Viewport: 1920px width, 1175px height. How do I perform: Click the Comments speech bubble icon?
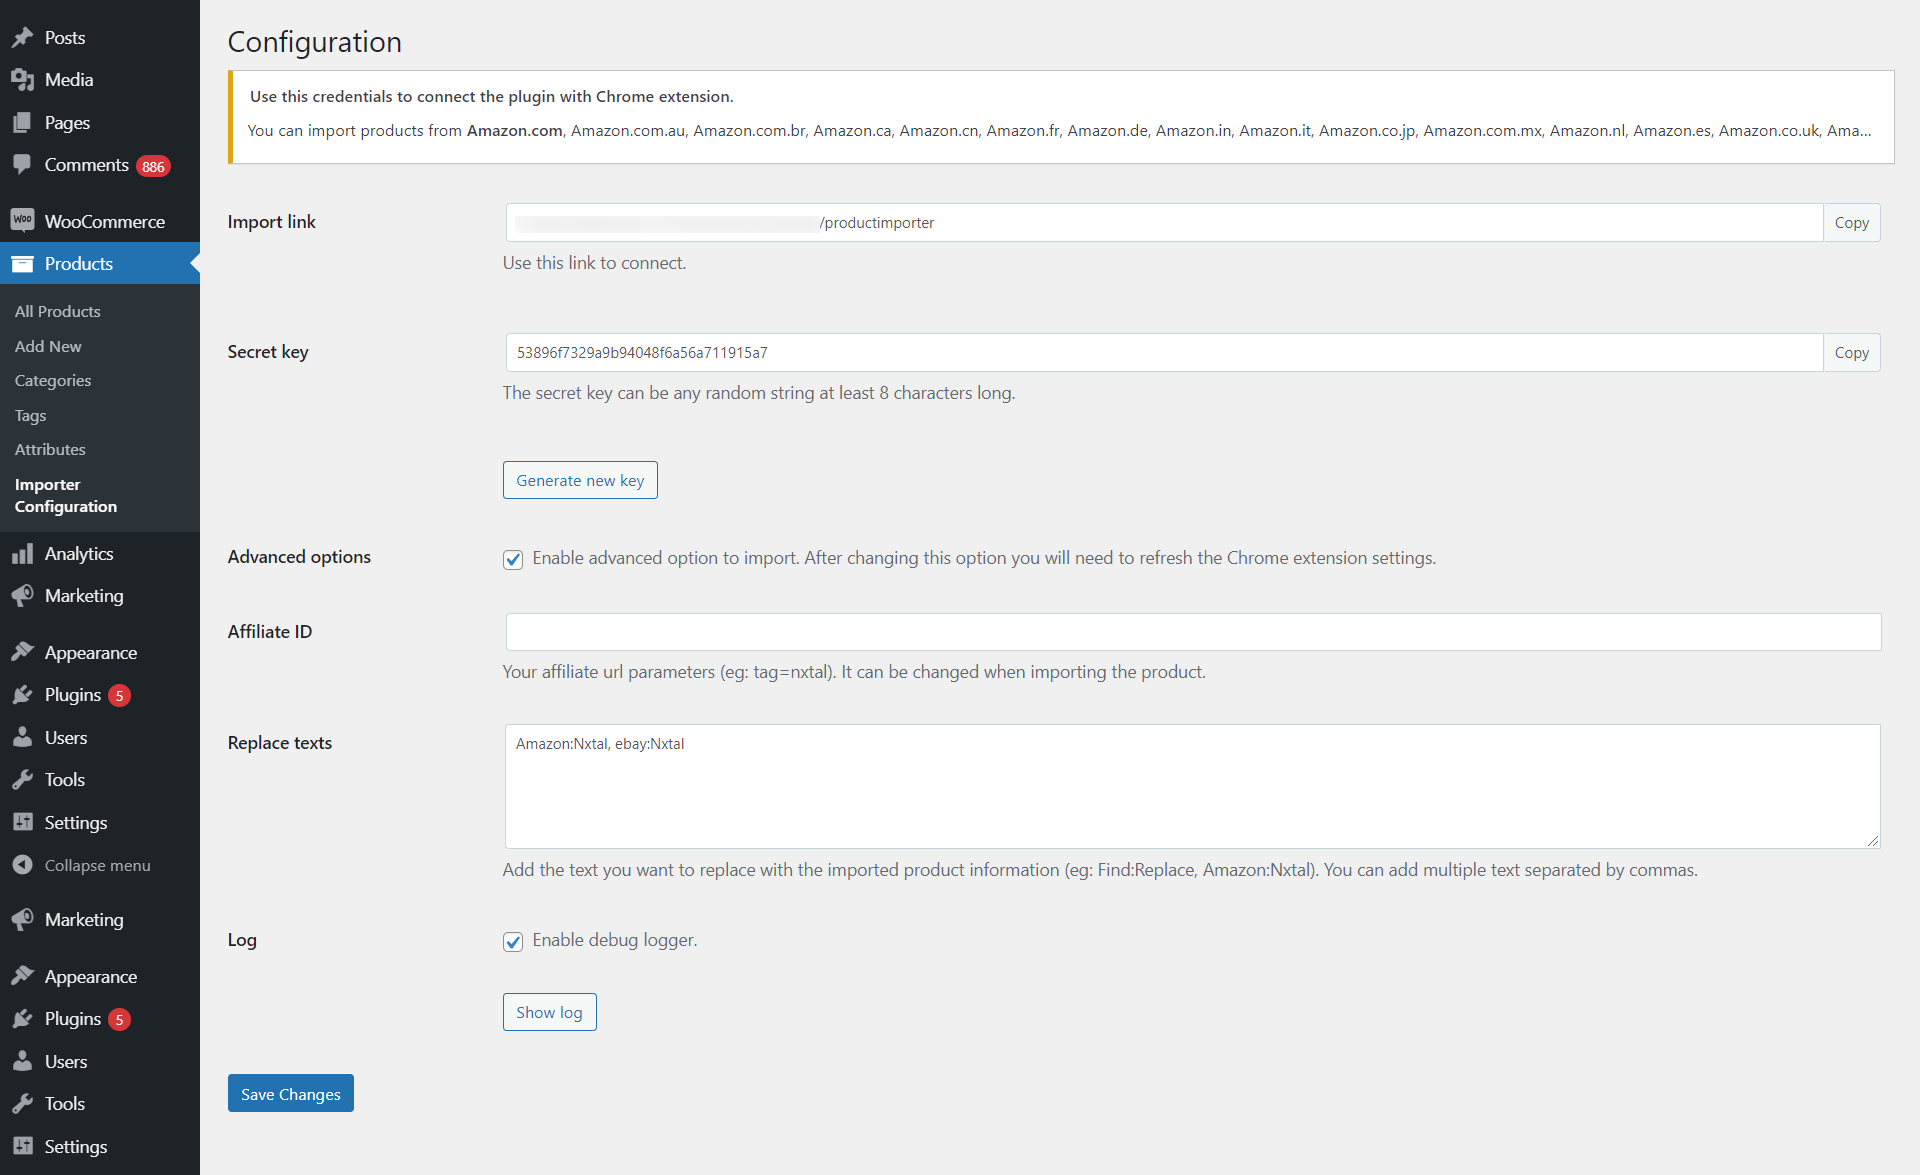pos(22,165)
